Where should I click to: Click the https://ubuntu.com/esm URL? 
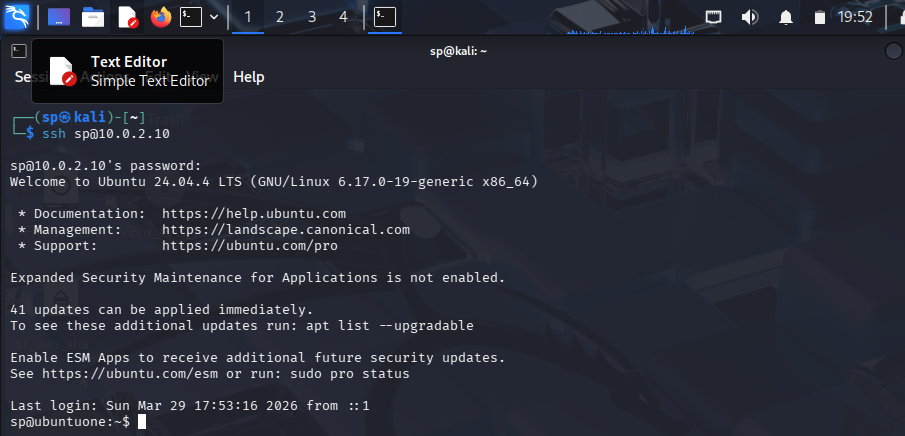(132, 374)
